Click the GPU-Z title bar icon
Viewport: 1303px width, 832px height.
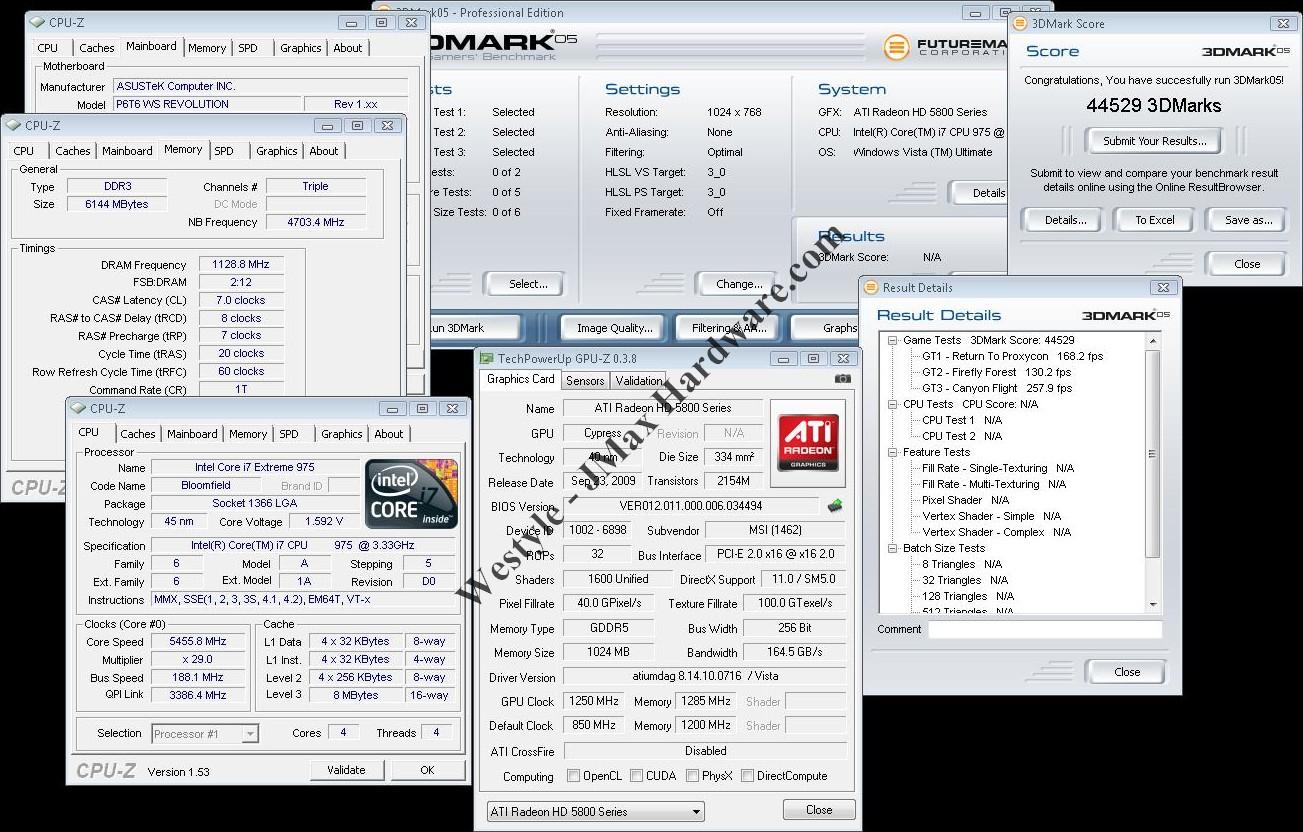[x=486, y=358]
